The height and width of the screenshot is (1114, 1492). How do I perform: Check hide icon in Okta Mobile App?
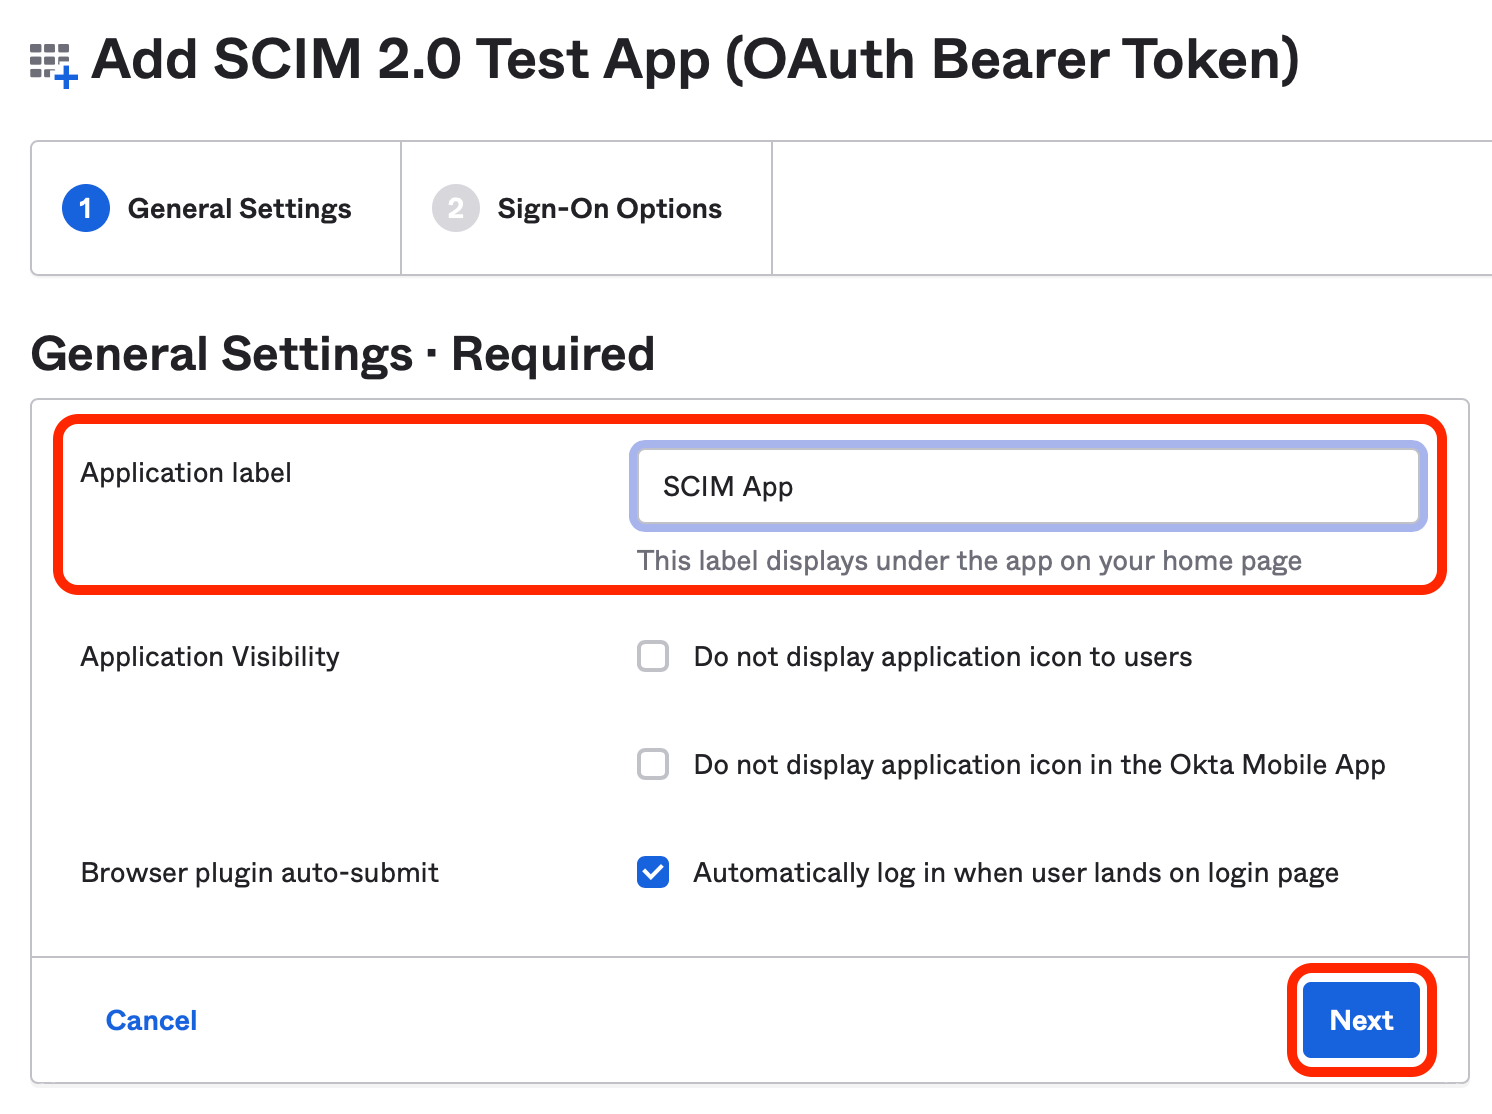653,764
